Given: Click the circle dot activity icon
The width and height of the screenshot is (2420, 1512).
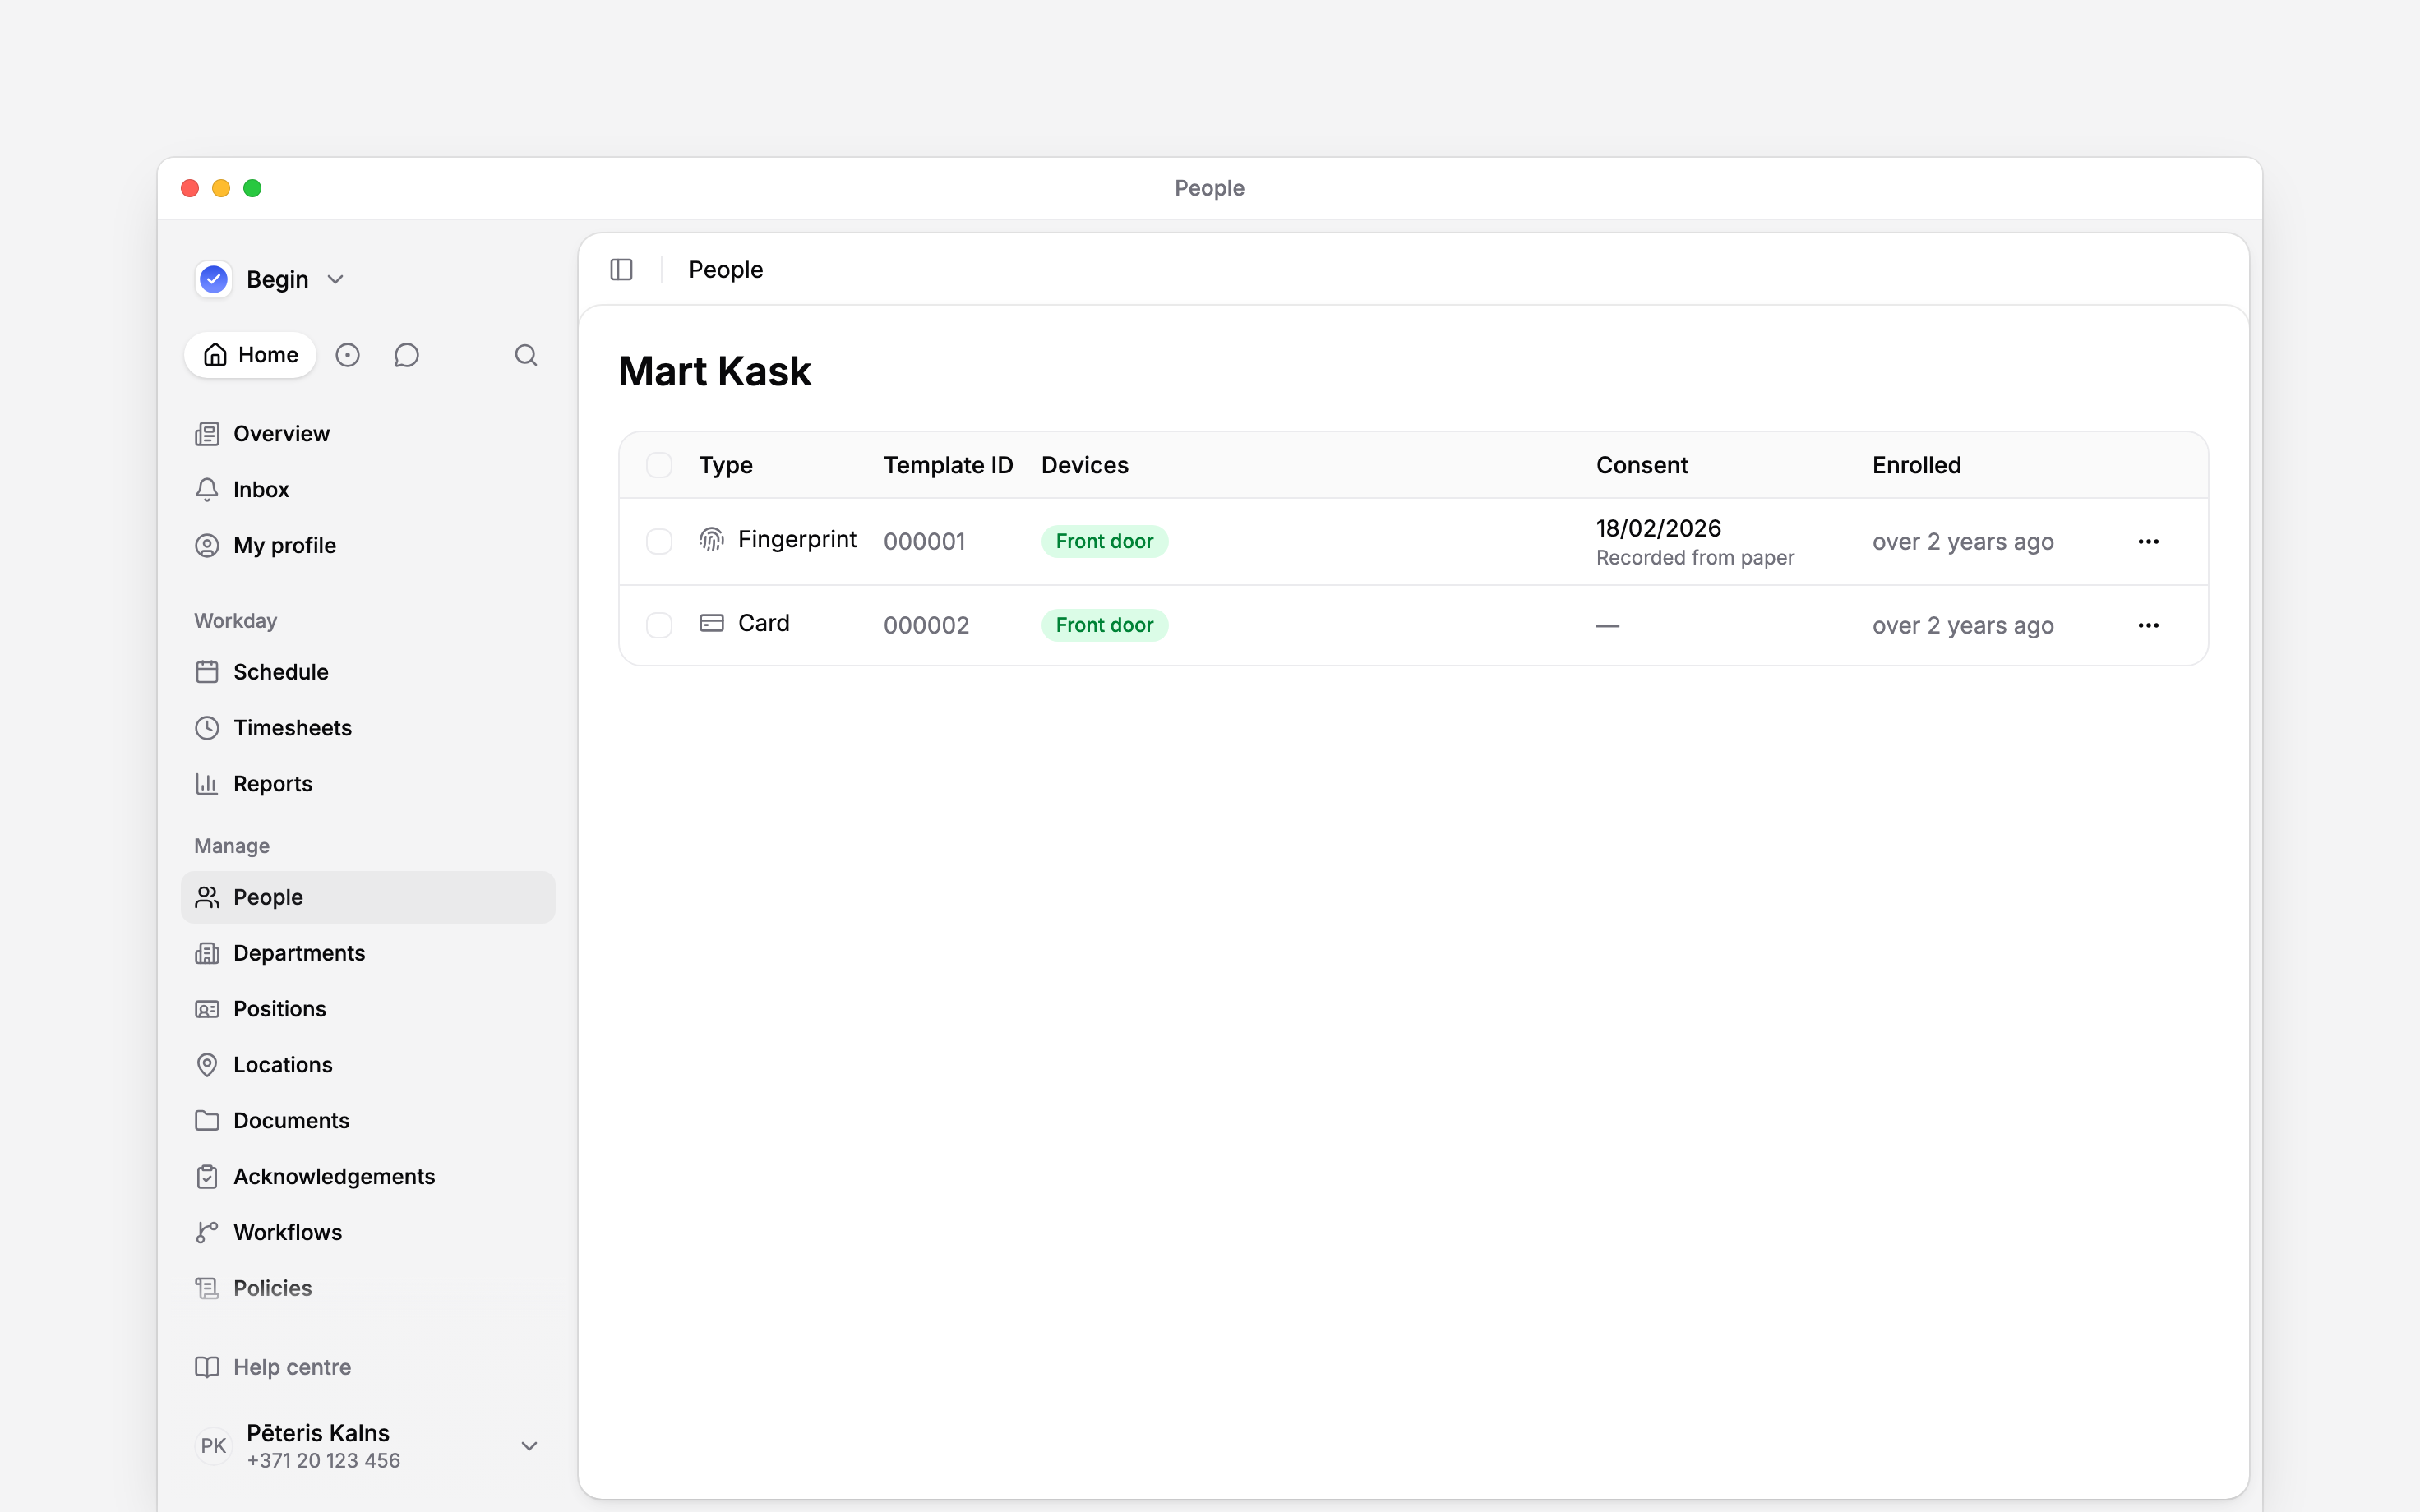Looking at the screenshot, I should (347, 355).
